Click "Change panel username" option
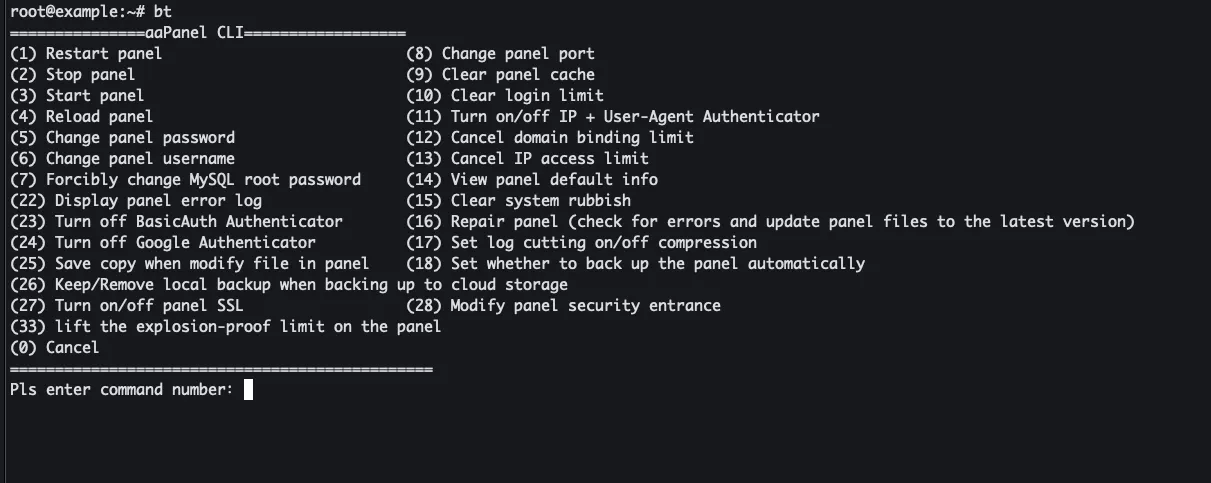 (x=122, y=158)
